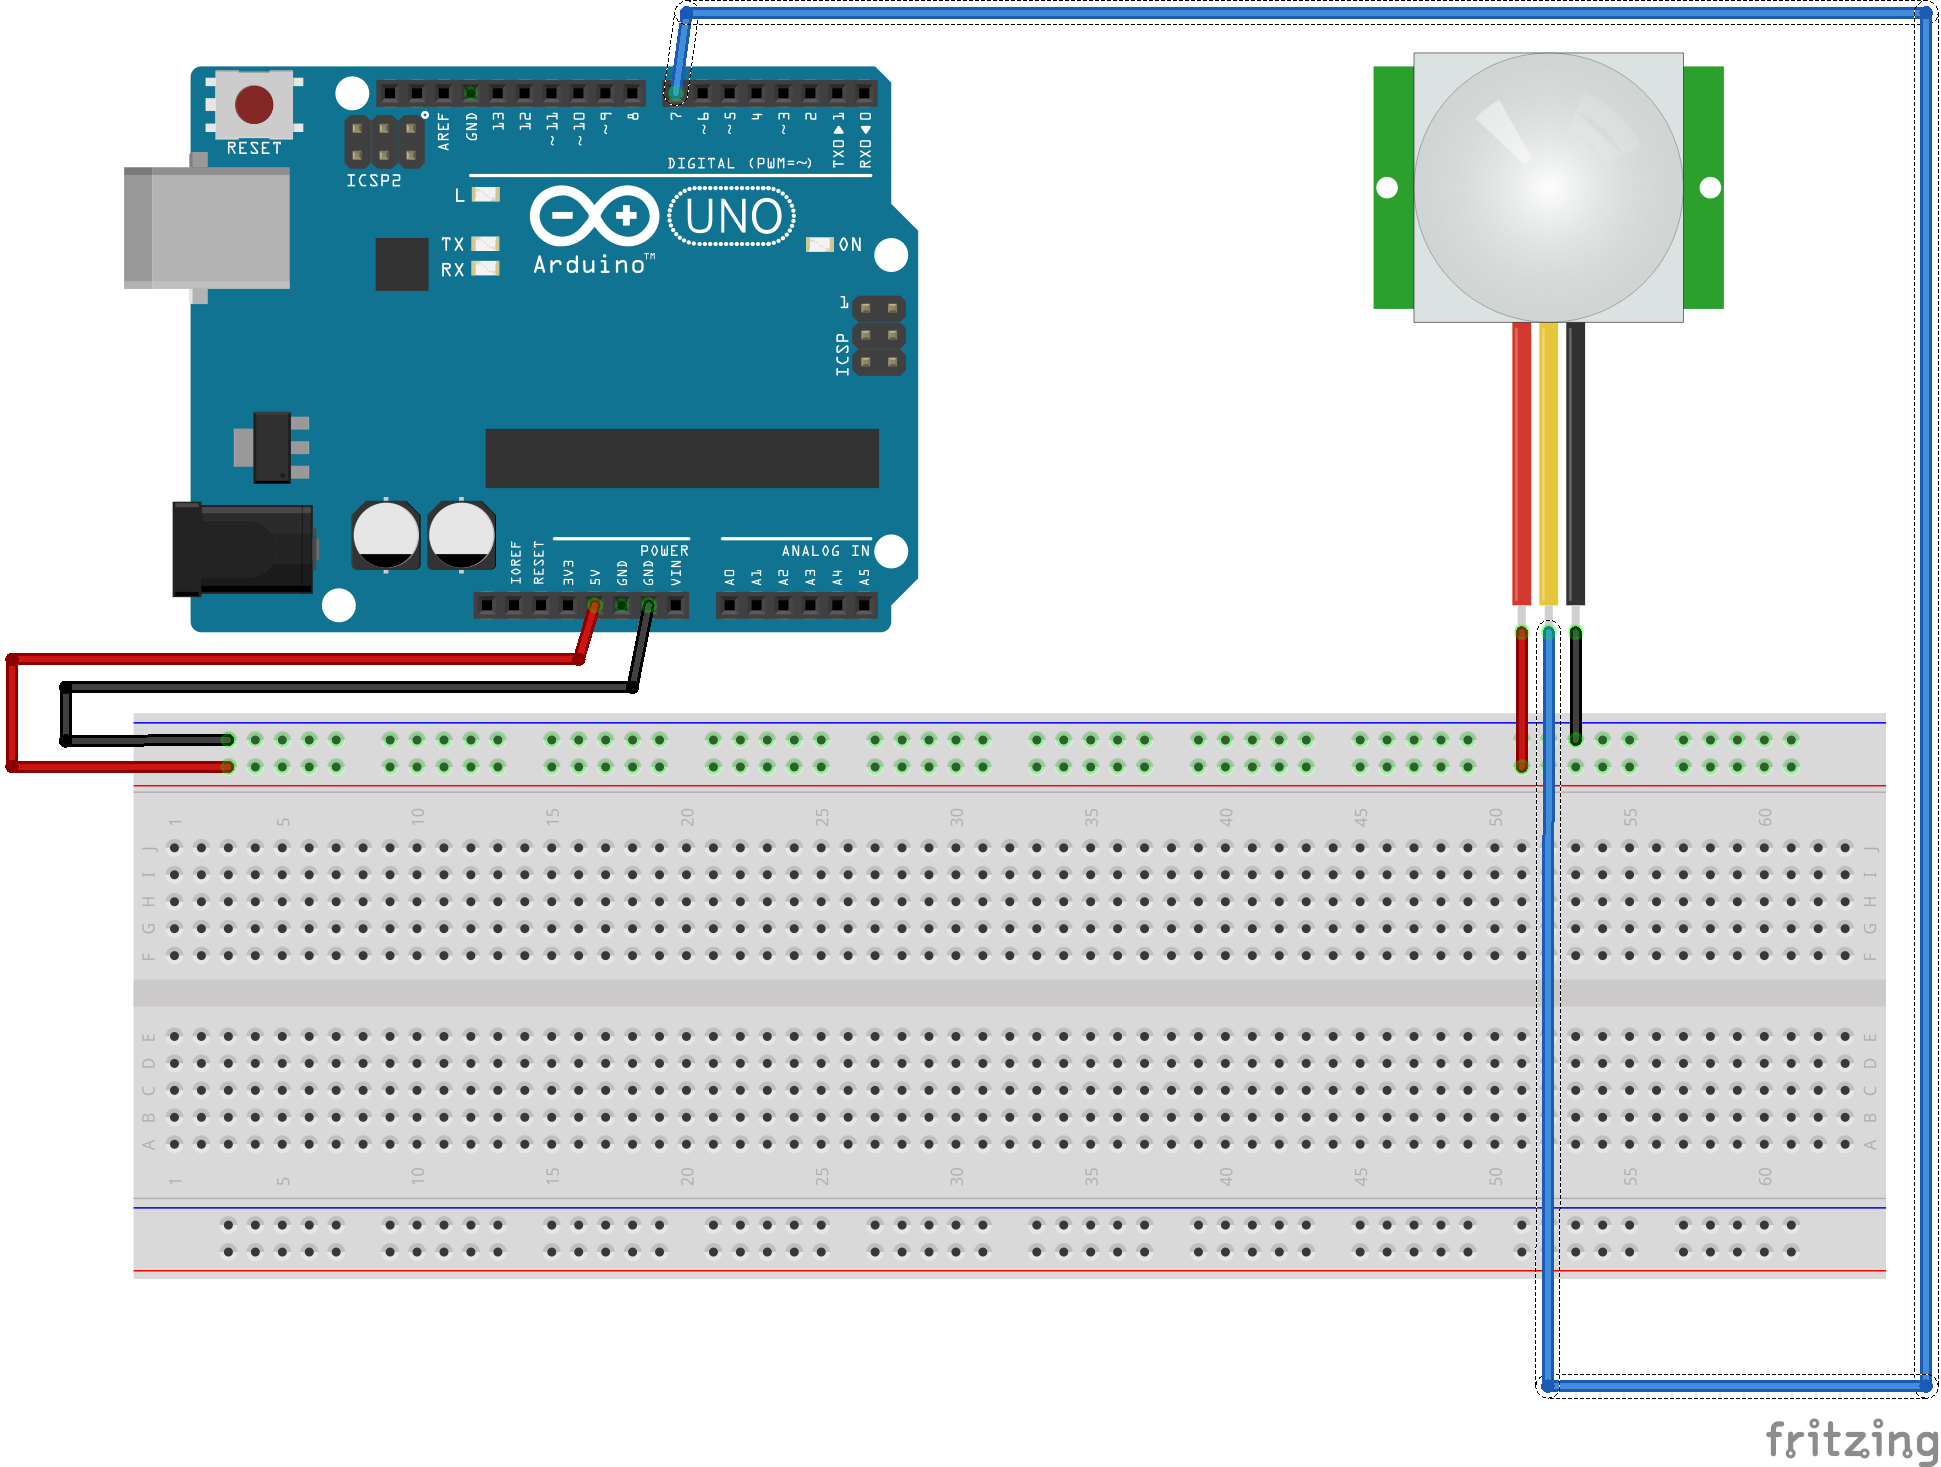Screen dimensions: 1941x1467
Task: Select the long blue signal wire
Action: click(x=1926, y=700)
